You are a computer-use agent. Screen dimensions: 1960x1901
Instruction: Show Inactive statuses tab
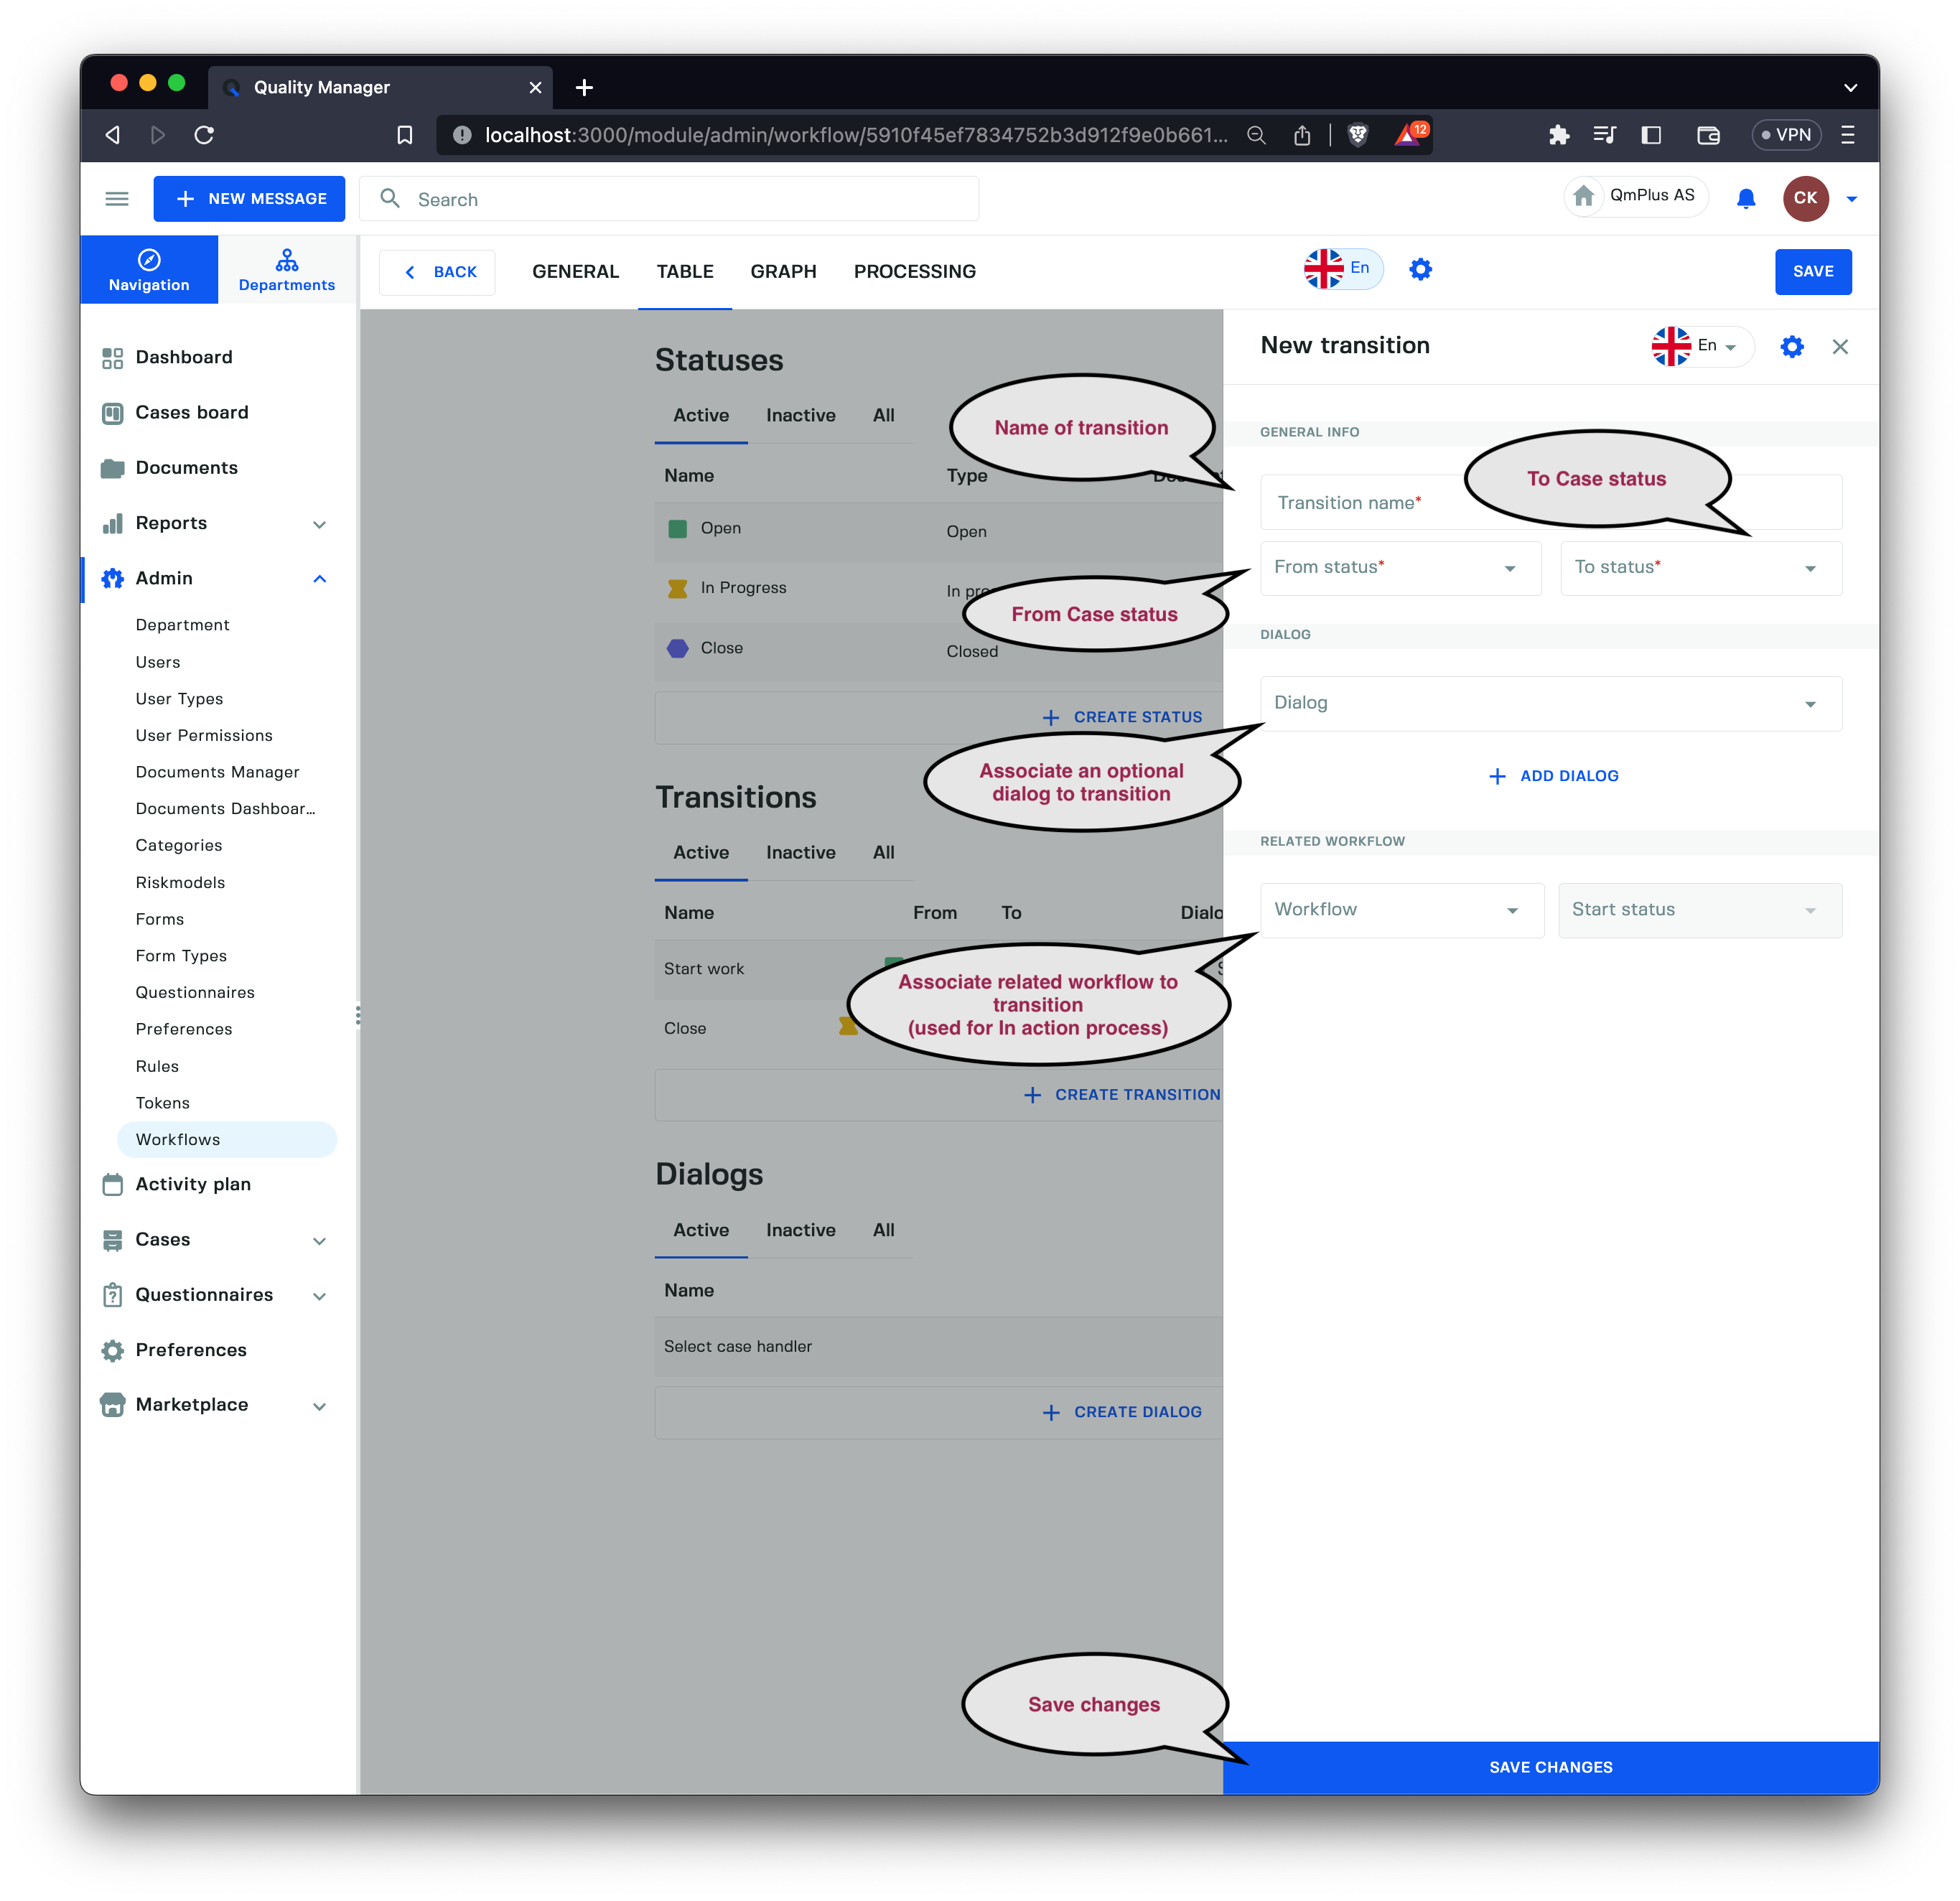(800, 415)
